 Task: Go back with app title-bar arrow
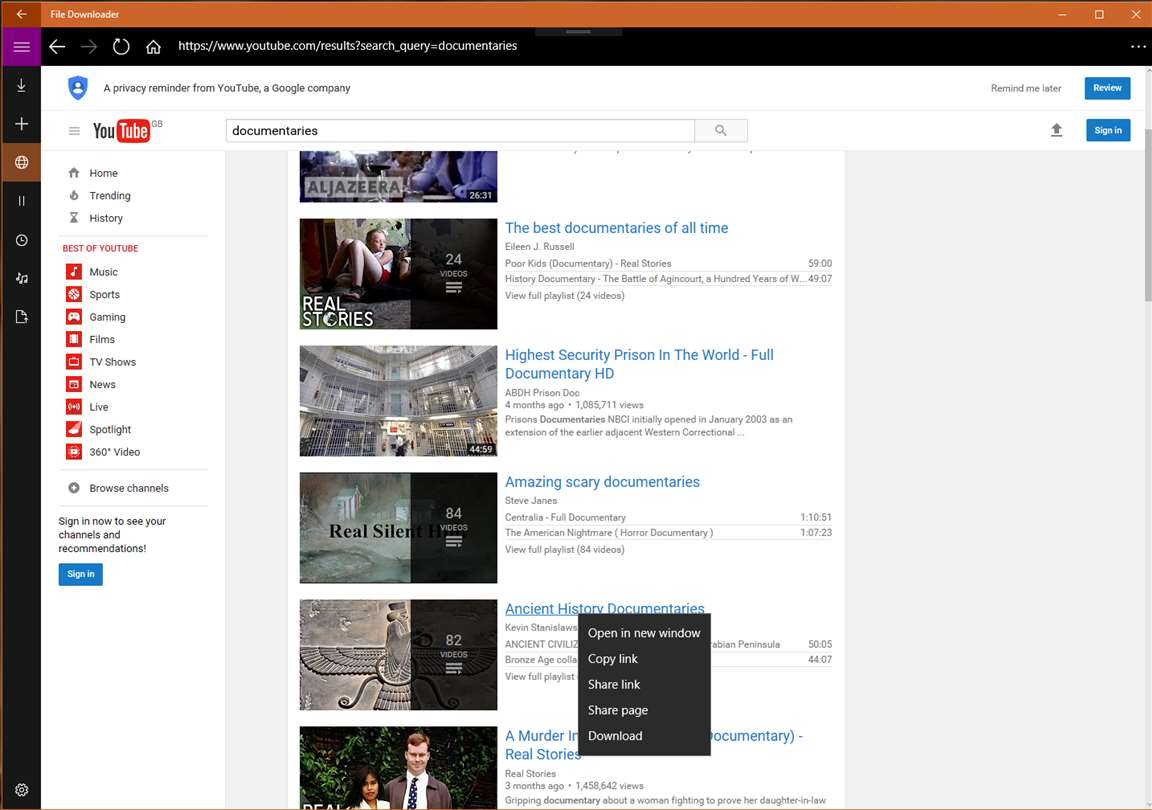(x=21, y=14)
